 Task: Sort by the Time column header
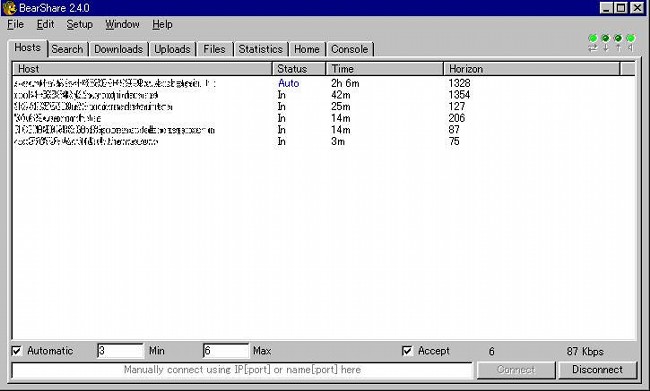[385, 69]
